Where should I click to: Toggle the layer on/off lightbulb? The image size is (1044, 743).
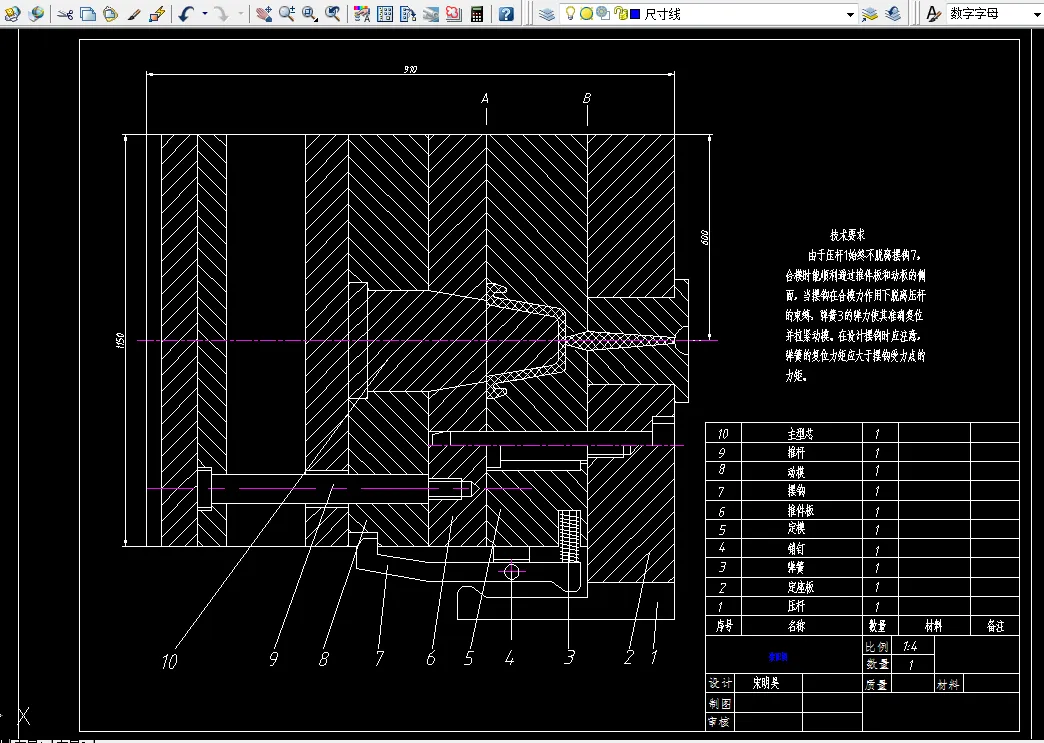570,13
